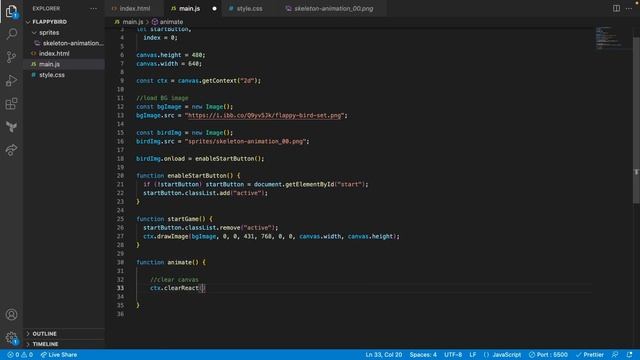This screenshot has width=640, height=360.
Task: Click Port : 5500 live server indicator
Action: (548, 355)
